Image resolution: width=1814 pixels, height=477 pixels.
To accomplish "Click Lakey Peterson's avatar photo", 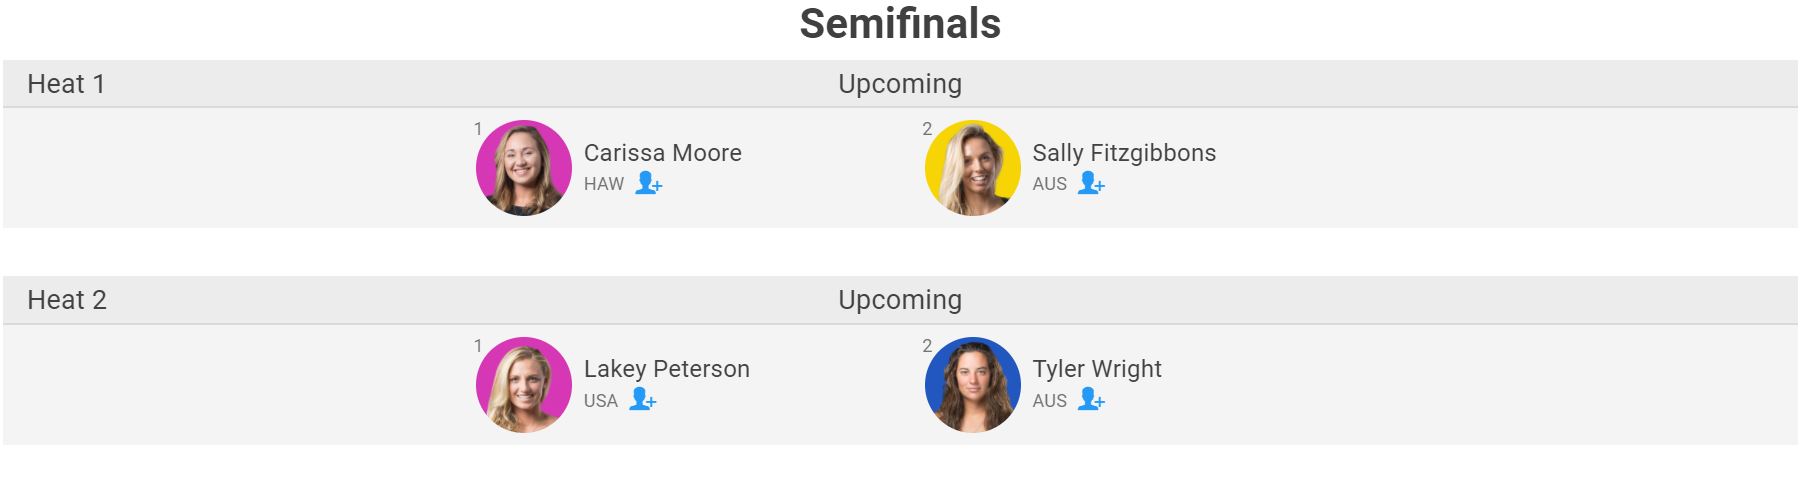I will 523,385.
